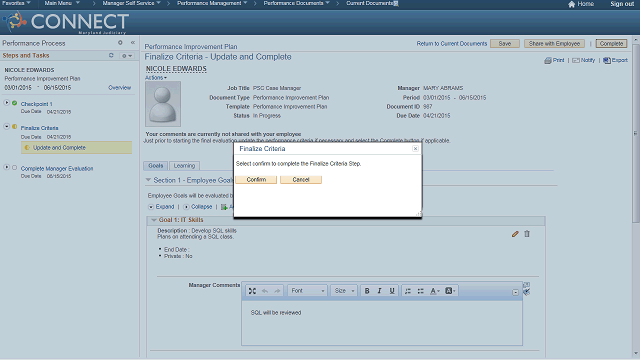Collapse the editor toolbar
This screenshot has width=640, height=360.
pos(516,292)
